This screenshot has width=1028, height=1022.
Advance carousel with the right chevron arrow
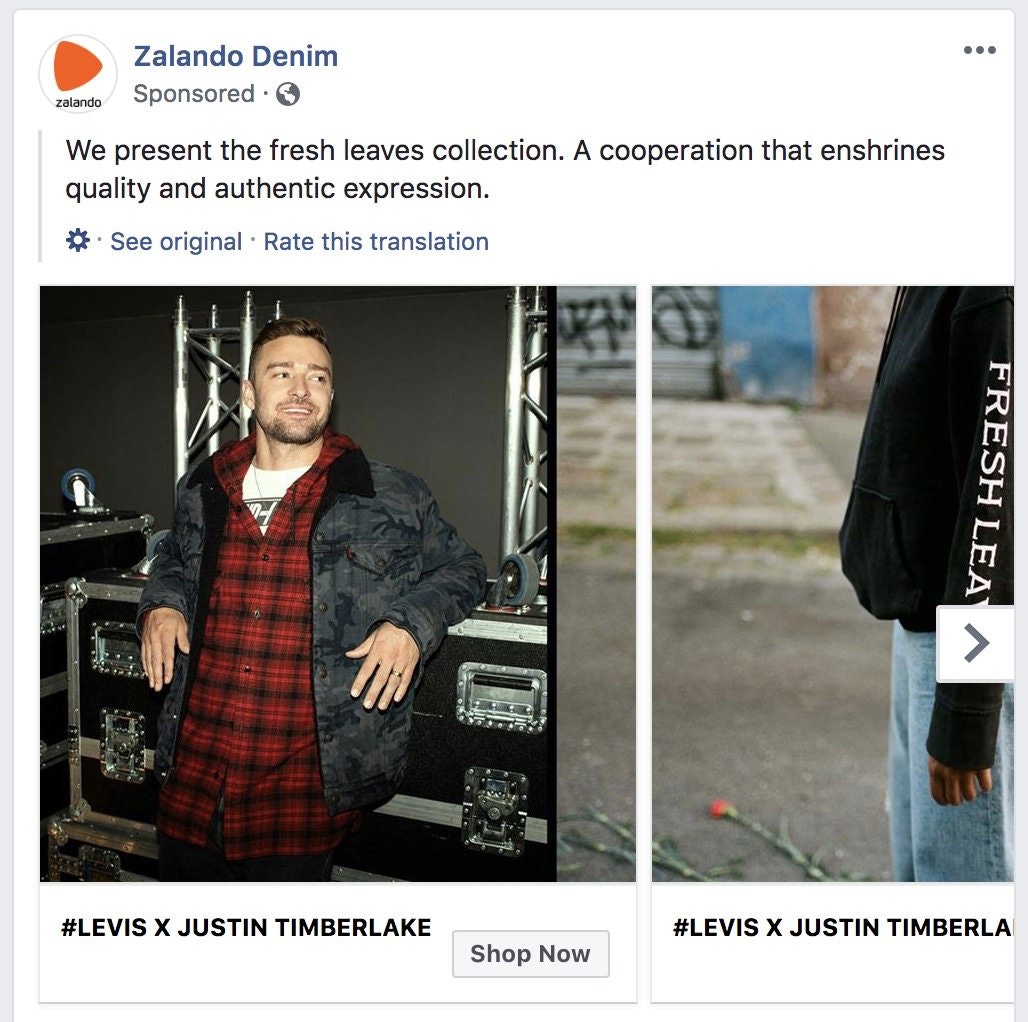(976, 644)
